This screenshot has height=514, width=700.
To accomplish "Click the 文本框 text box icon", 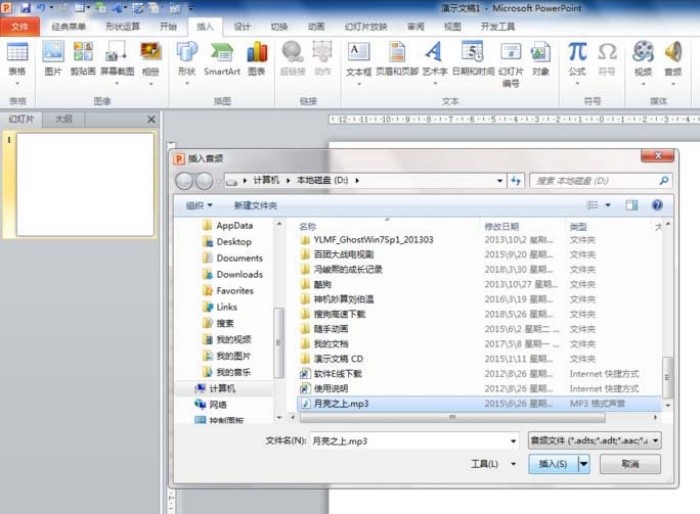I will (358, 53).
